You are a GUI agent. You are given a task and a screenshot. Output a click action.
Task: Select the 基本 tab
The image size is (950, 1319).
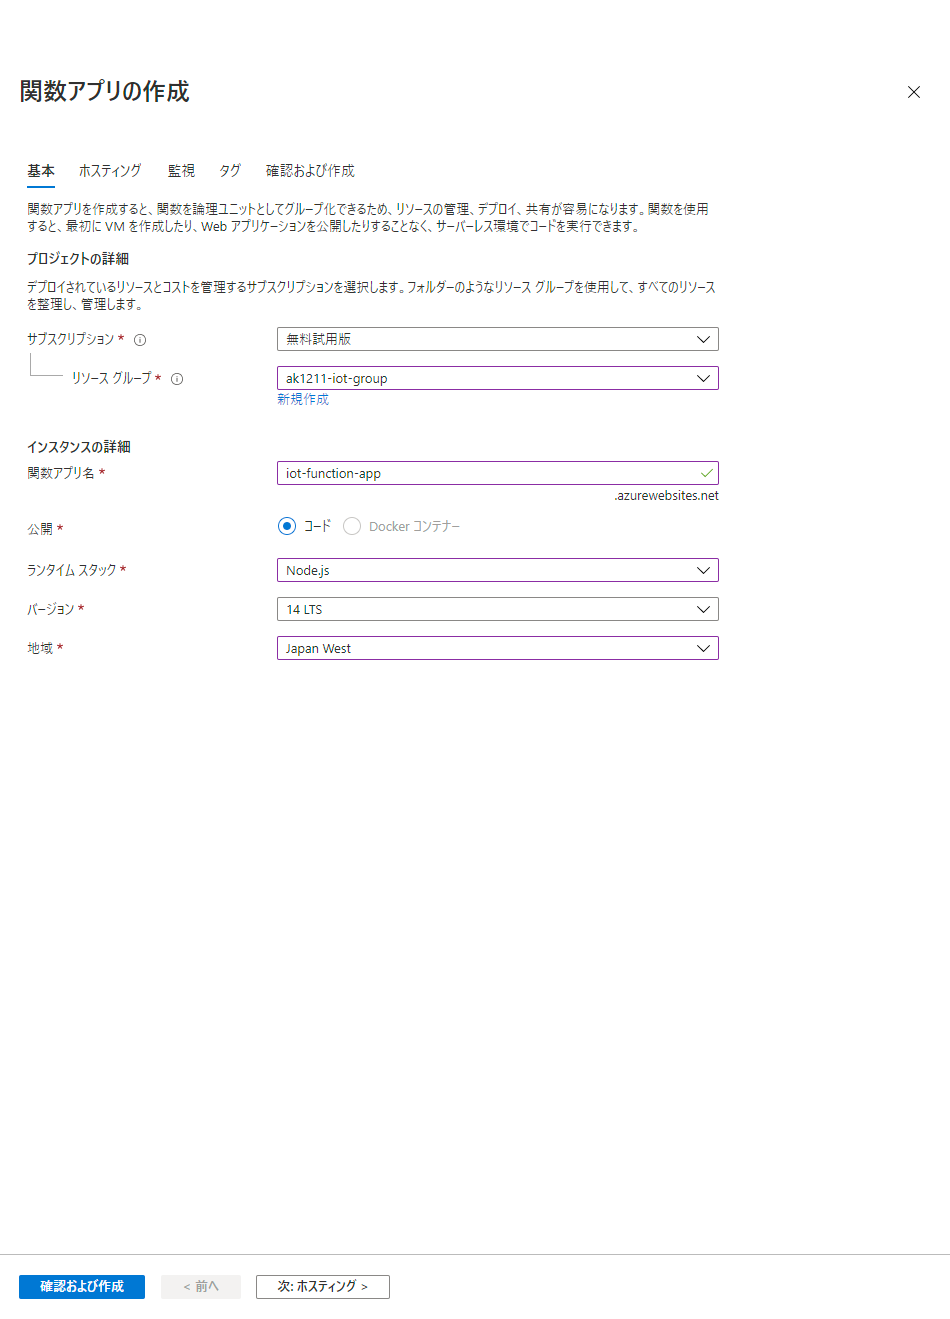pyautogui.click(x=41, y=171)
